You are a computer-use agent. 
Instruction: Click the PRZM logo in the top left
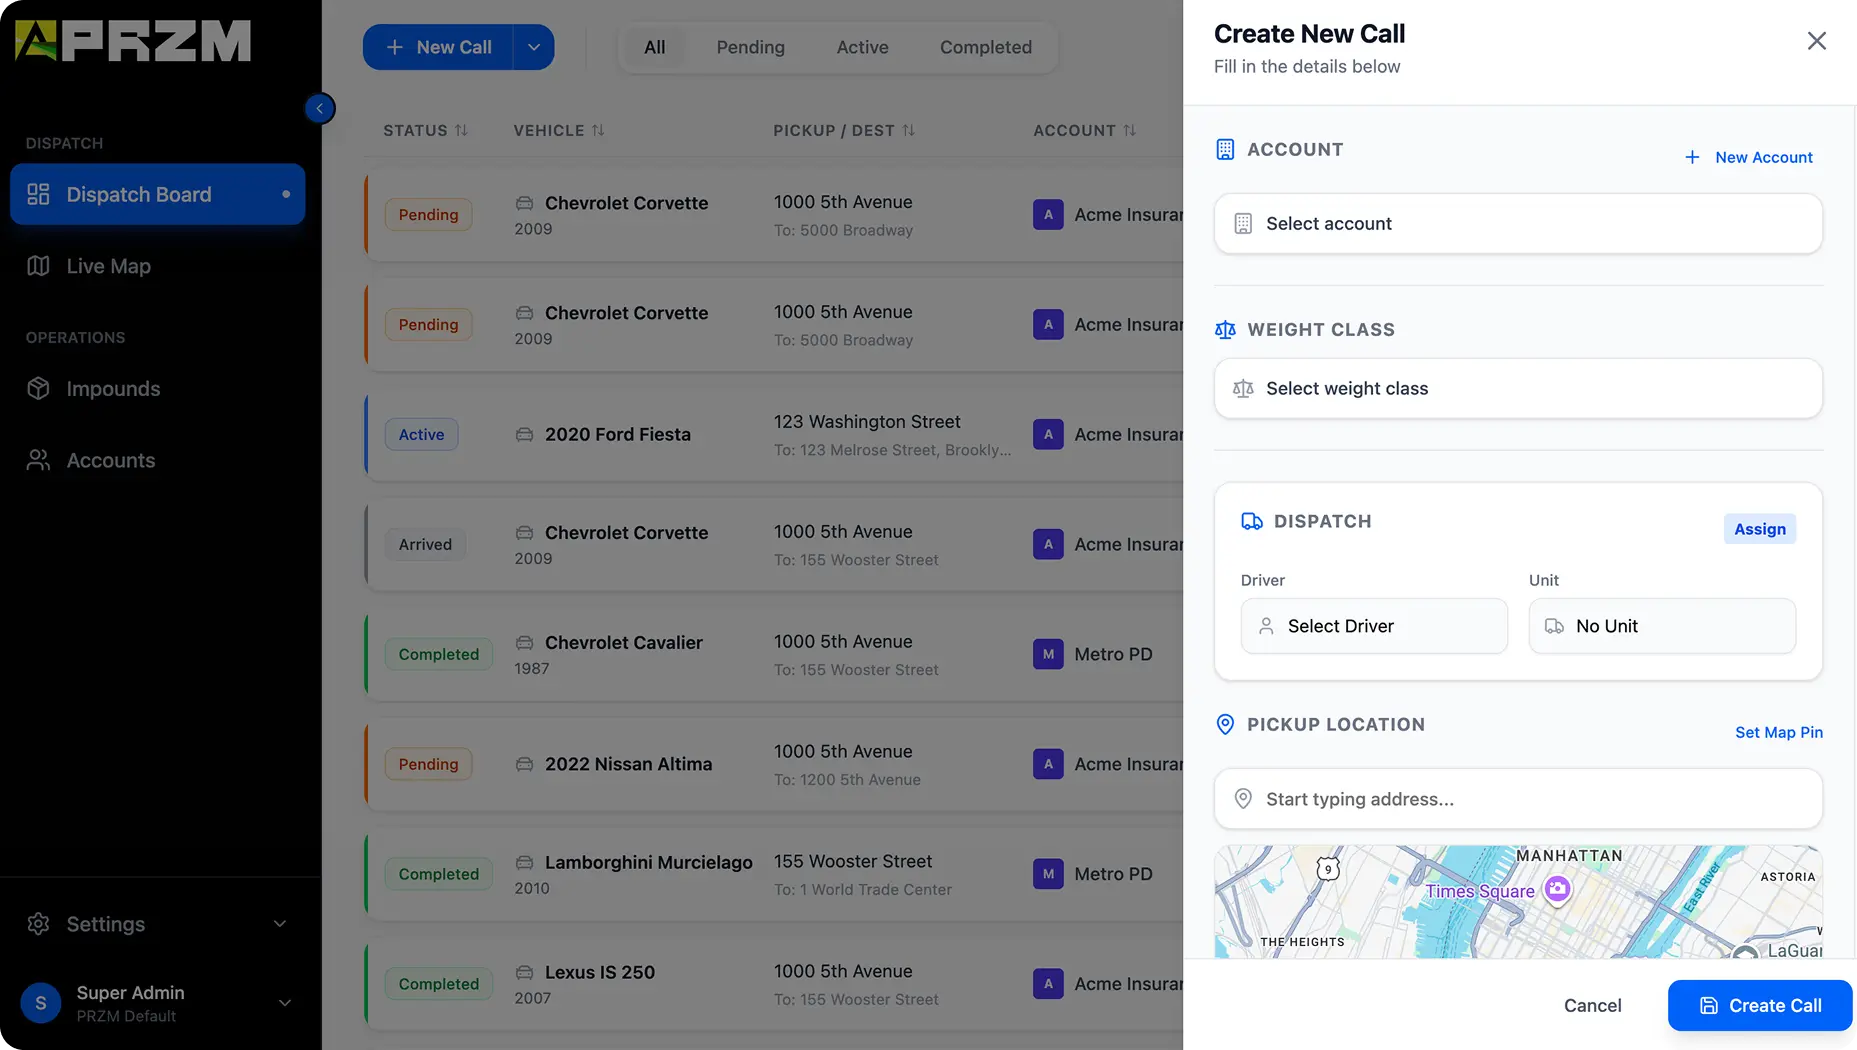click(133, 40)
